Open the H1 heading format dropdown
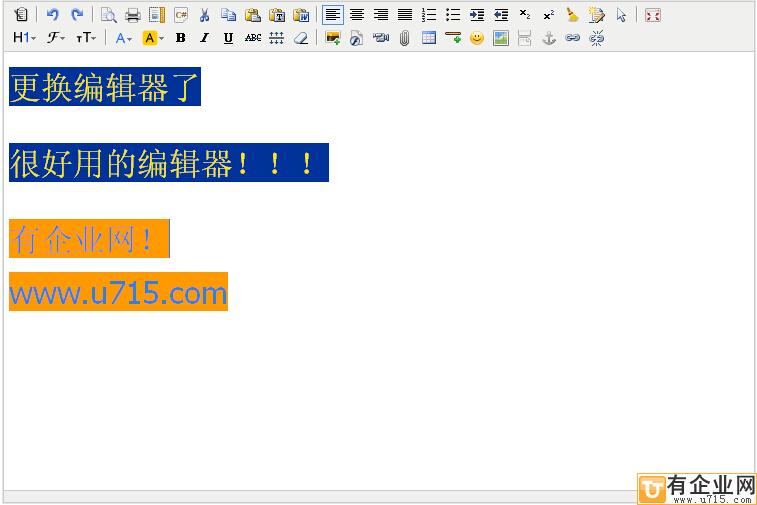 pyautogui.click(x=25, y=38)
